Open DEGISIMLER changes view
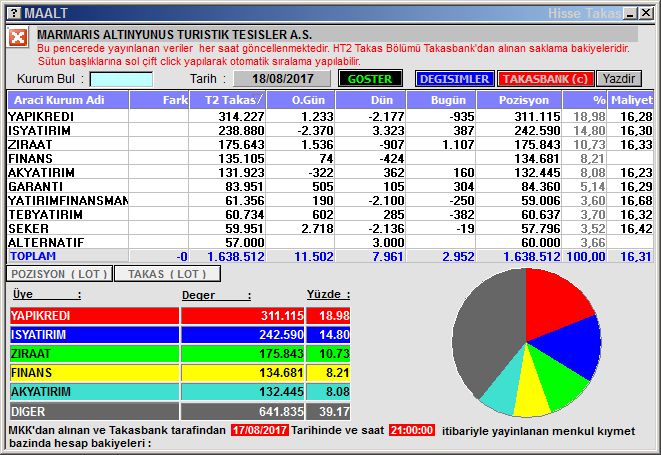 pyautogui.click(x=454, y=79)
